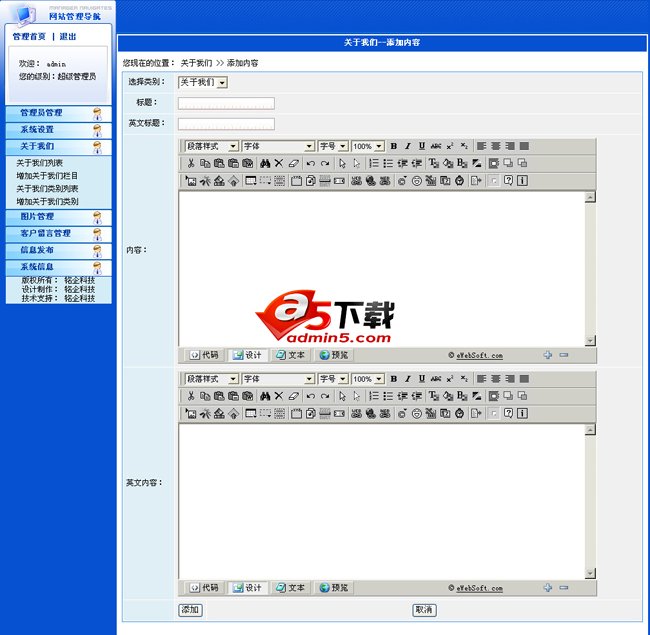Image resolution: width=650 pixels, height=635 pixels.
Task: Expand 信息发布 sidebar menu
Action: point(58,250)
